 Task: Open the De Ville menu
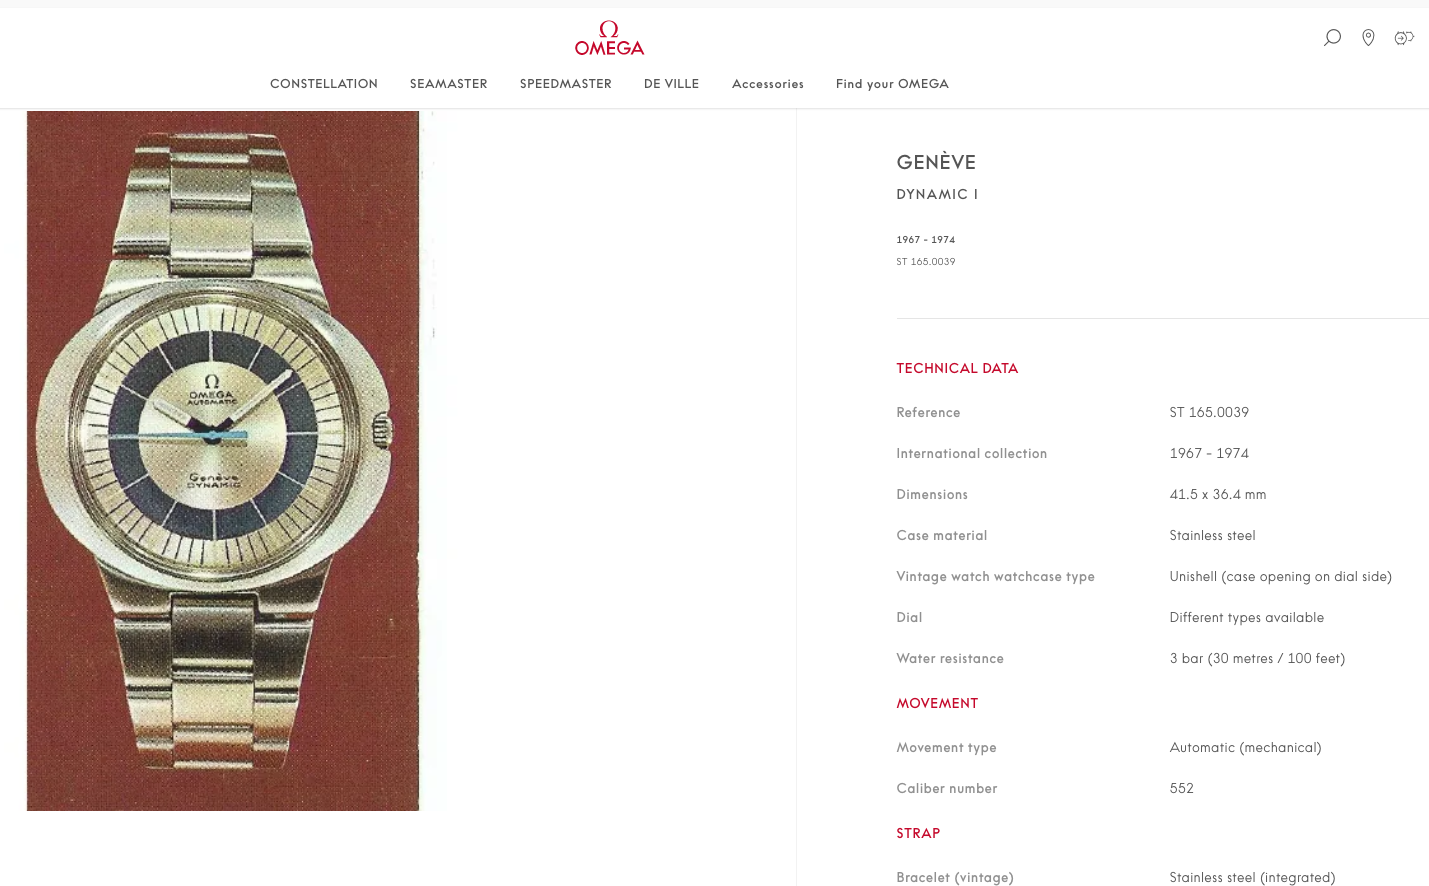click(x=672, y=84)
